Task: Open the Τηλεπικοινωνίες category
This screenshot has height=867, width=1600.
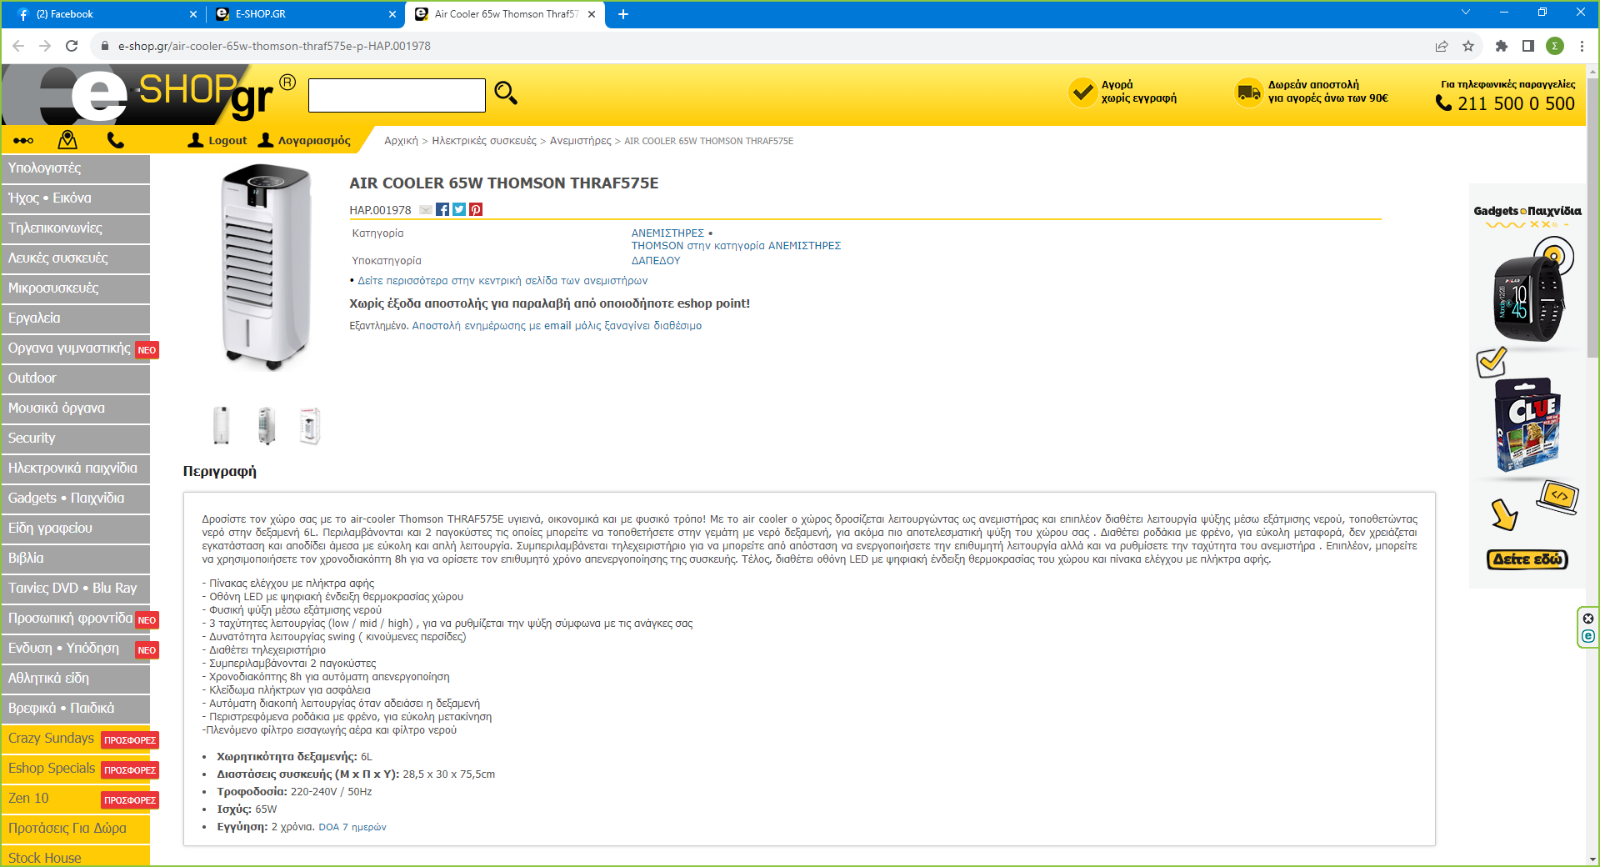Action: (76, 228)
